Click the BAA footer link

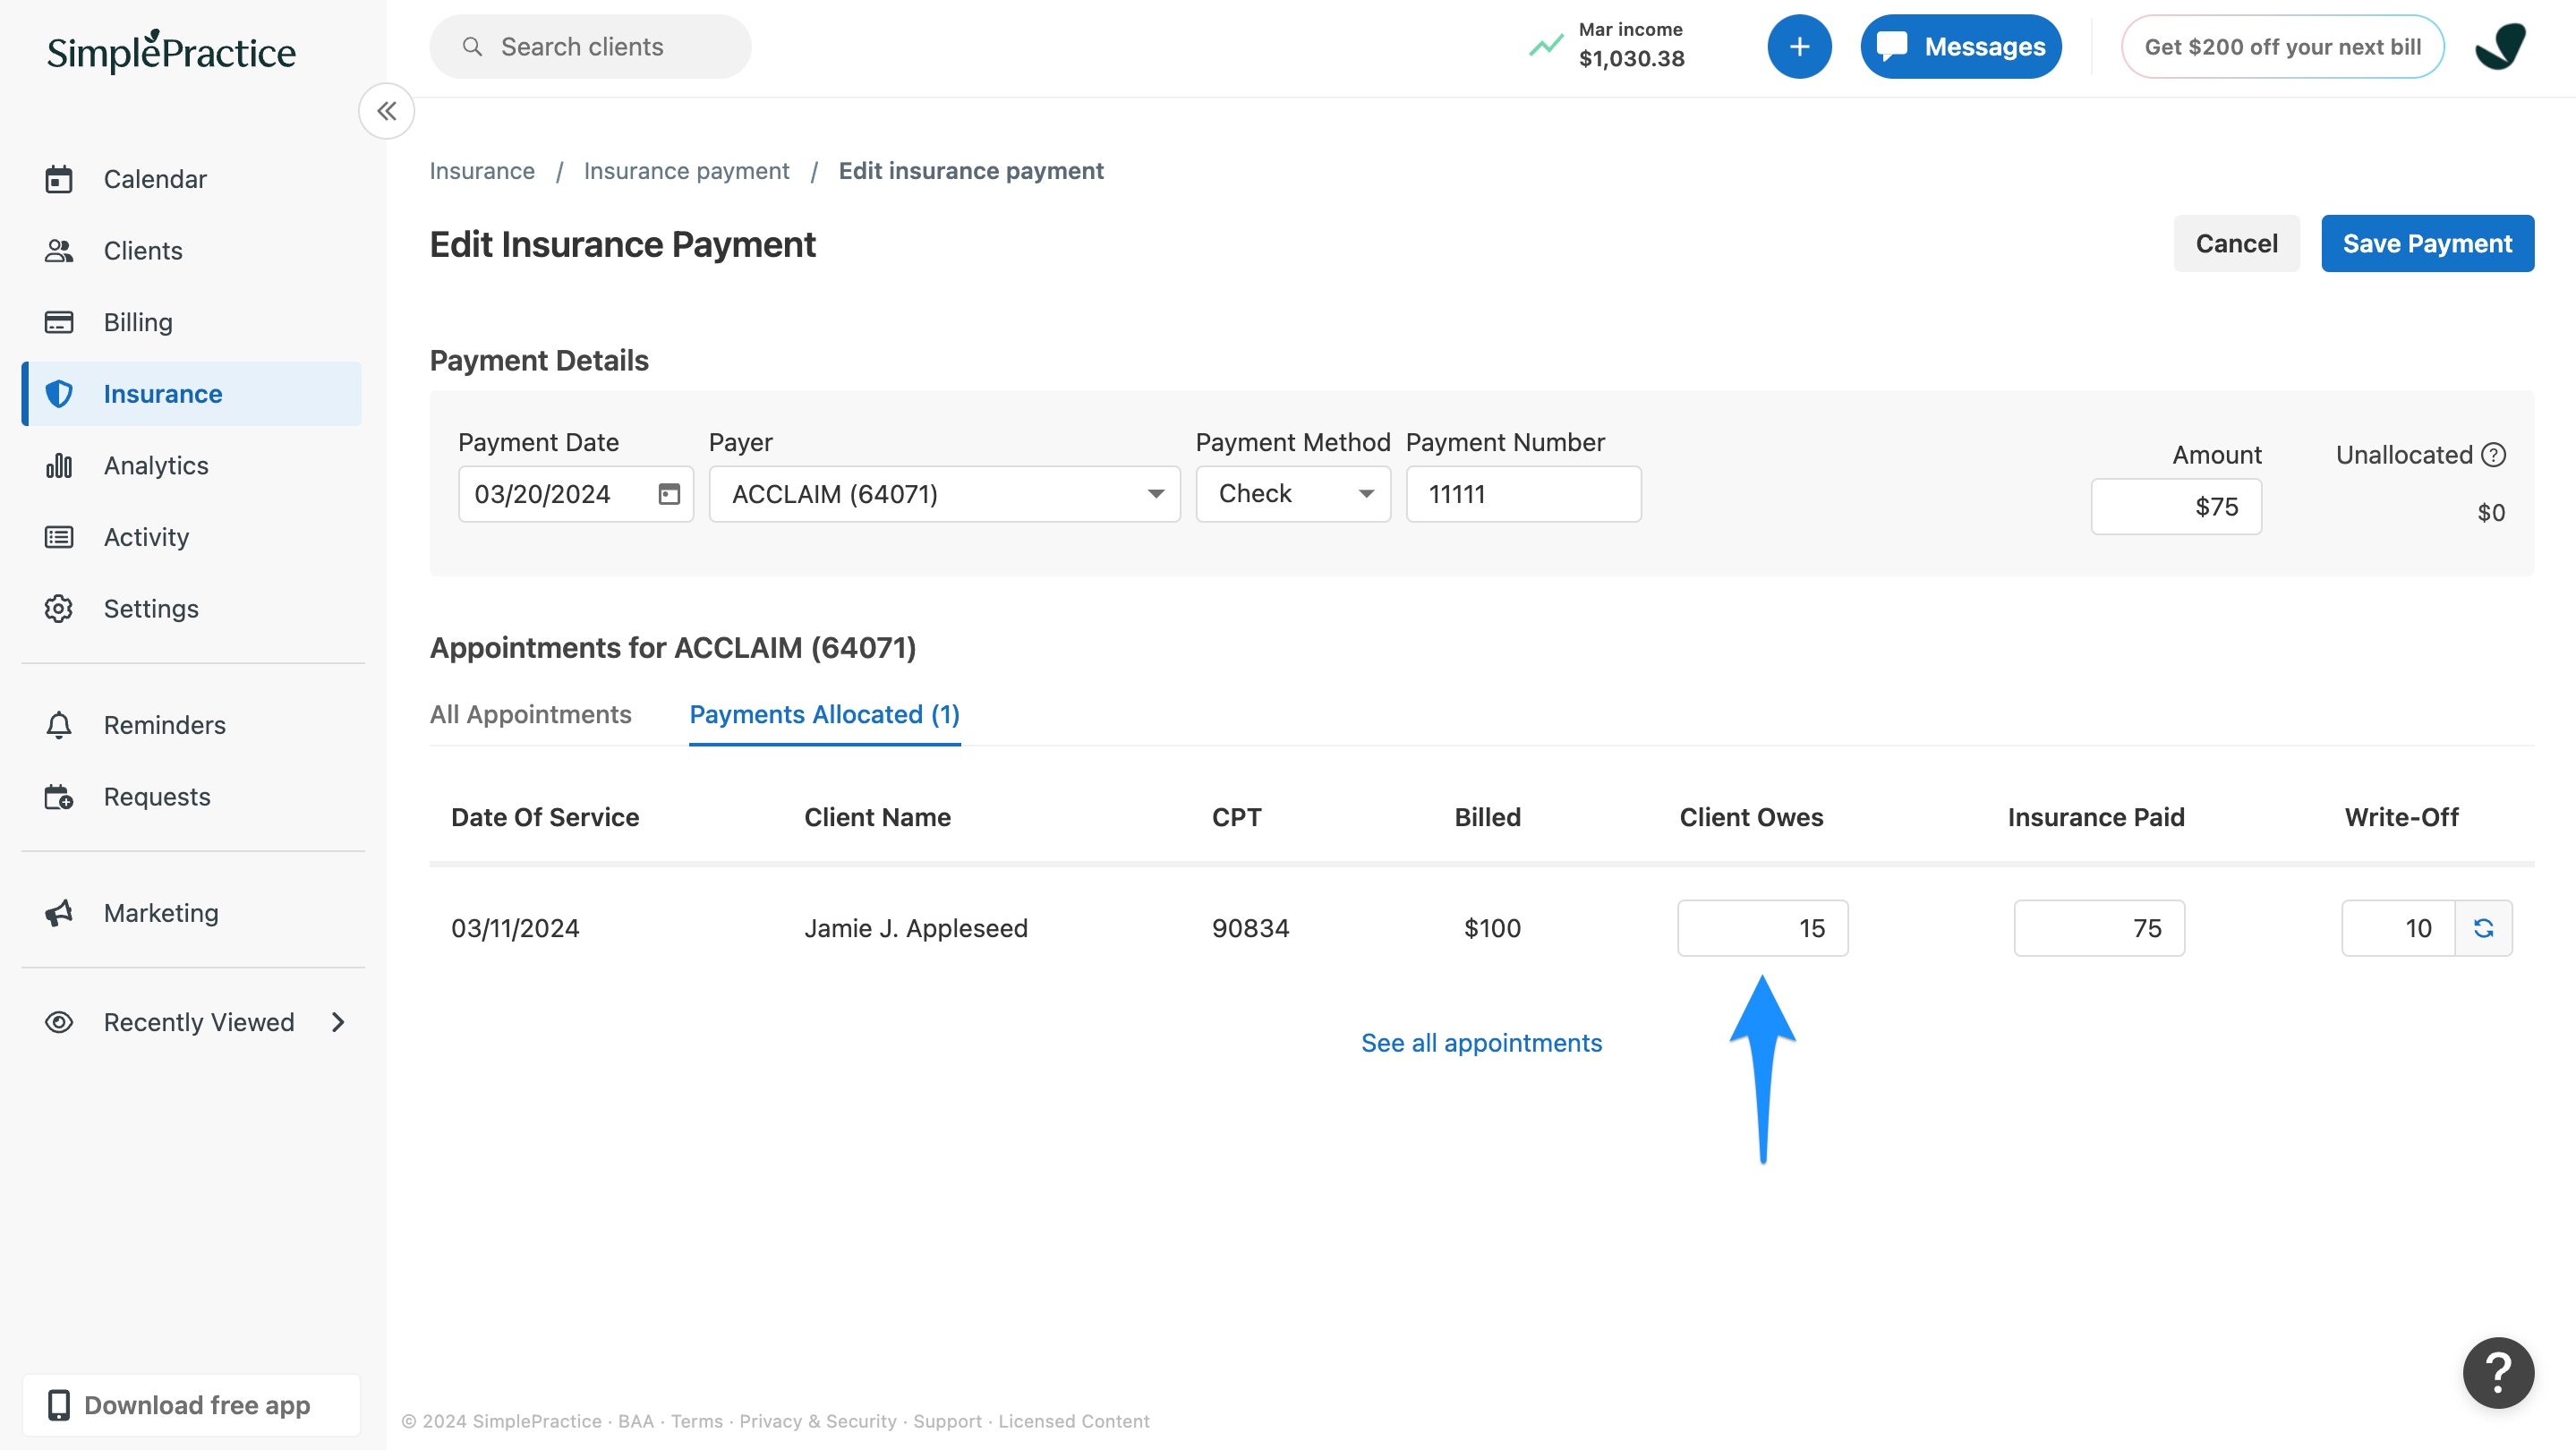coord(636,1421)
